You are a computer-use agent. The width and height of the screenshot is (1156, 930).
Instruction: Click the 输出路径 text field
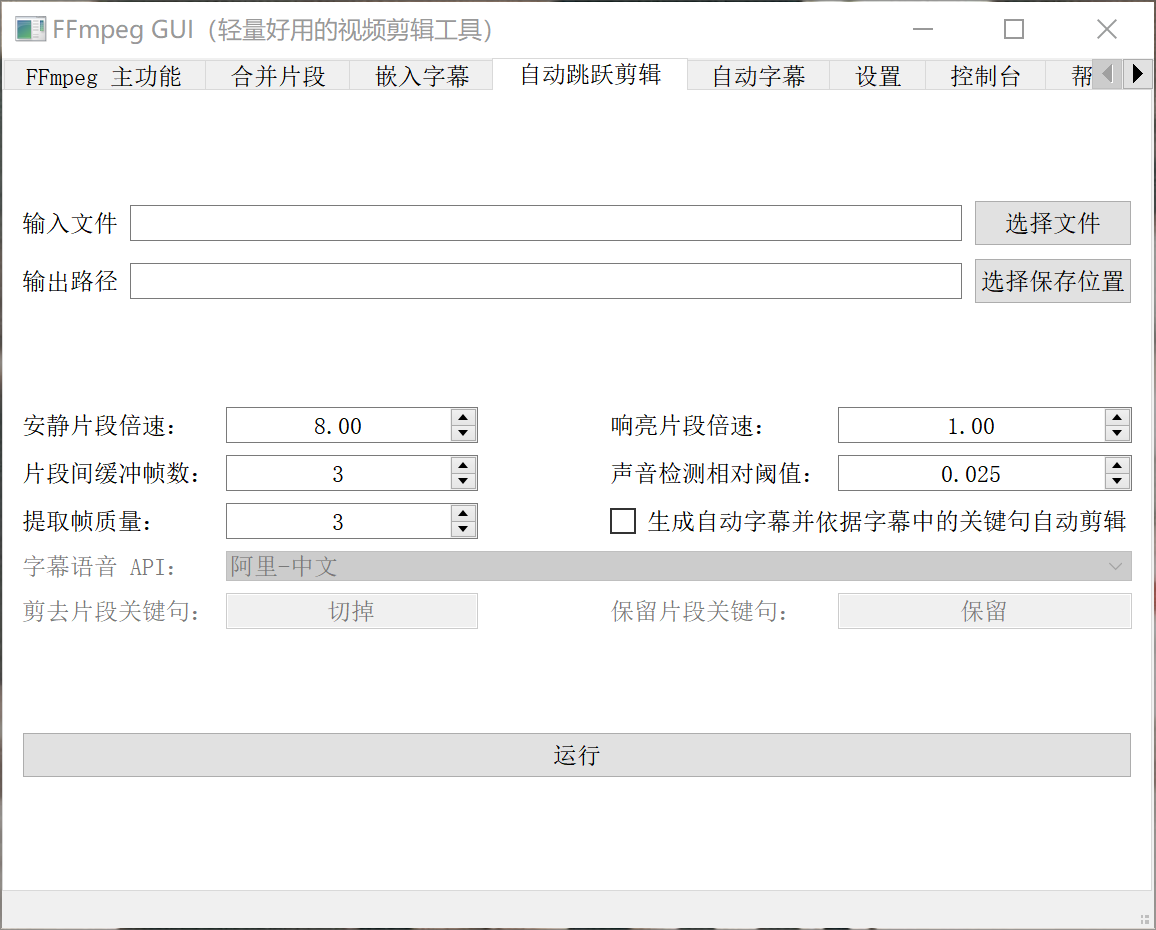coord(546,281)
